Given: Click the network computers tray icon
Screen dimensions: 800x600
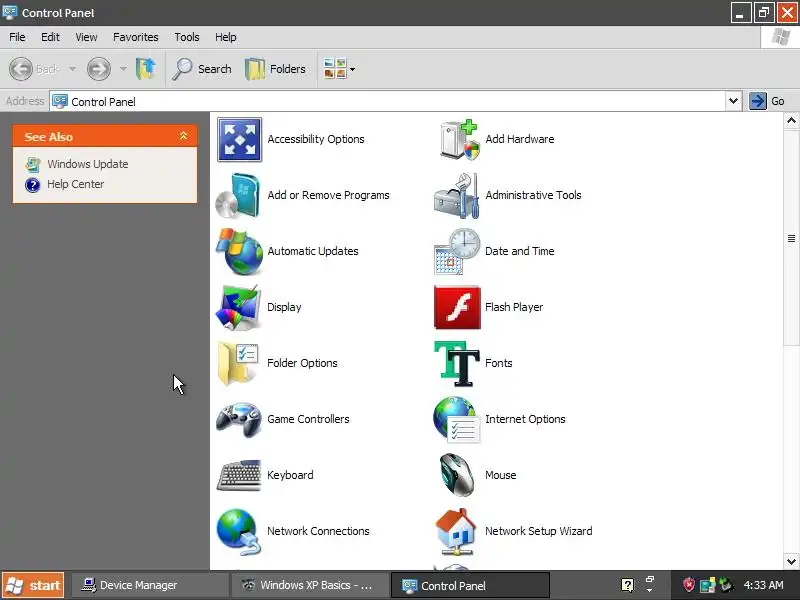Looking at the screenshot, I should point(708,585).
